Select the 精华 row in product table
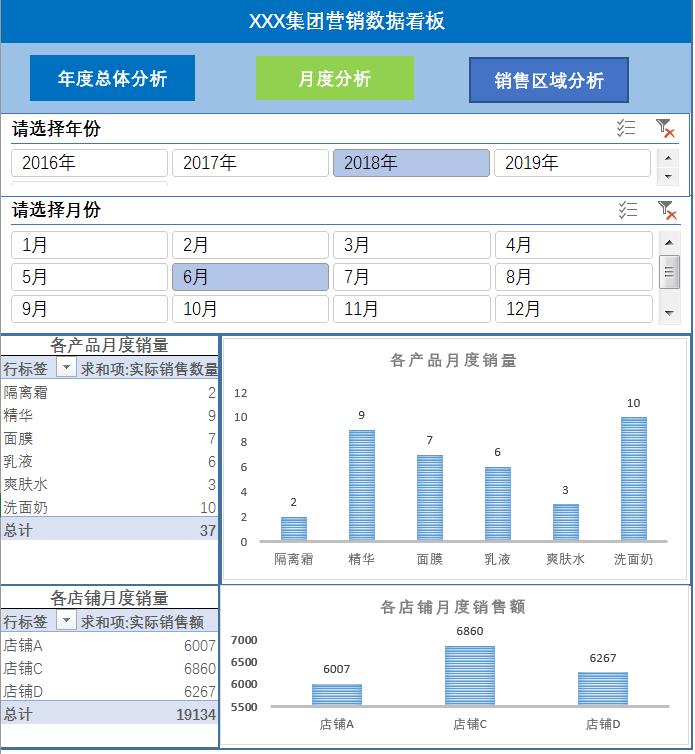695x754 pixels. [x=109, y=415]
